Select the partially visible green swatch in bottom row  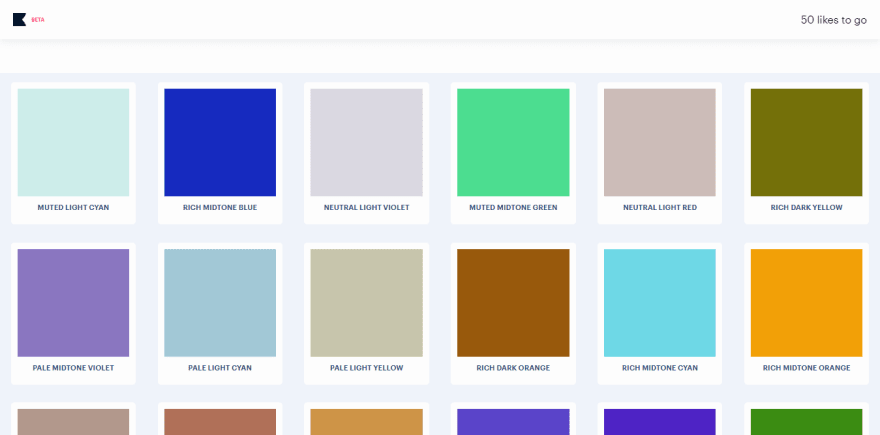tap(806, 422)
